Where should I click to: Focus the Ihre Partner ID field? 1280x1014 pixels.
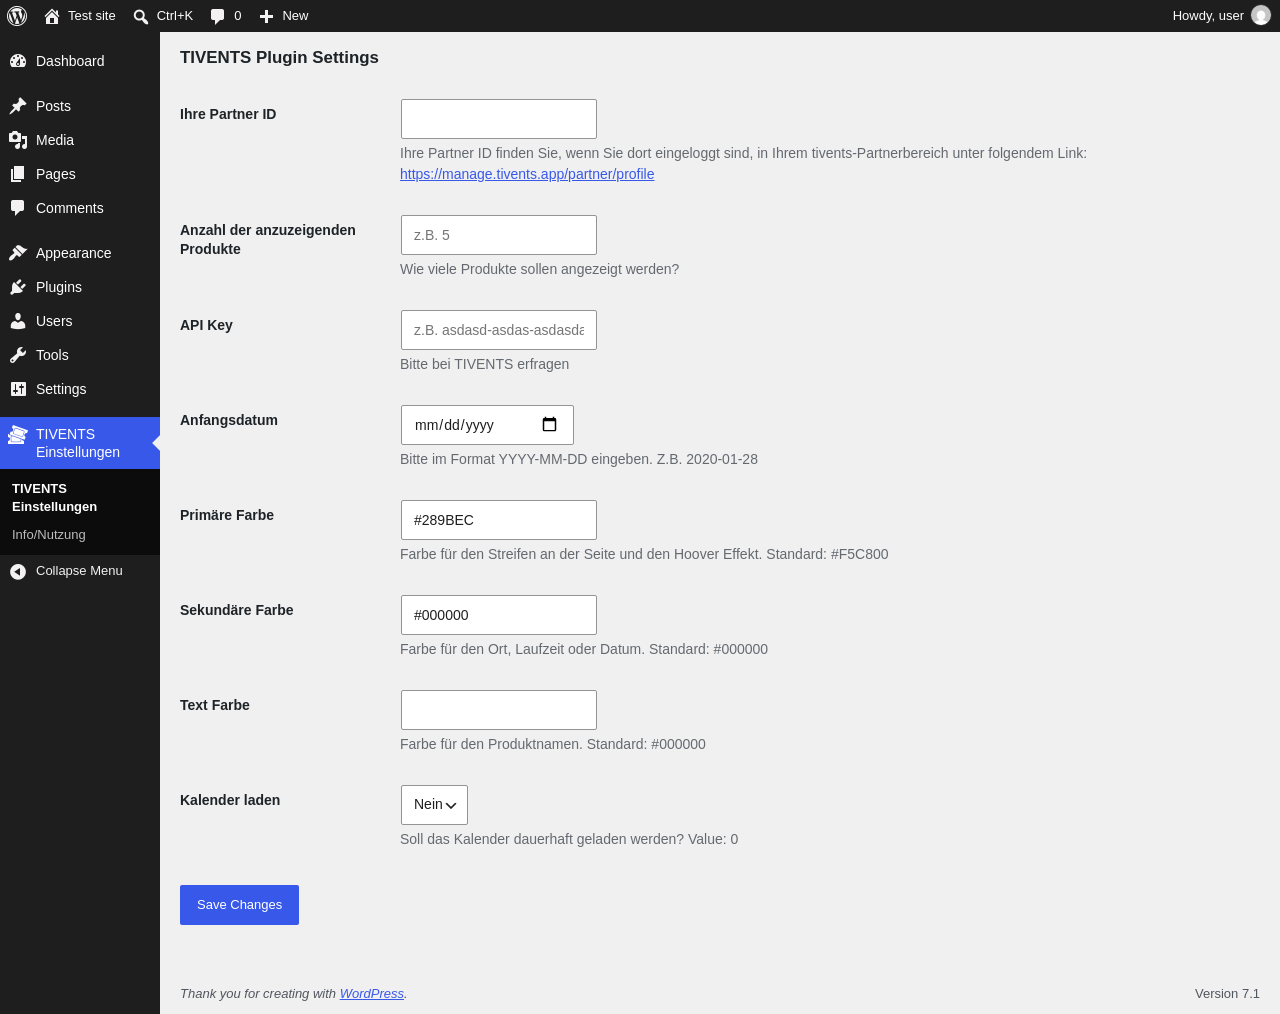(499, 119)
